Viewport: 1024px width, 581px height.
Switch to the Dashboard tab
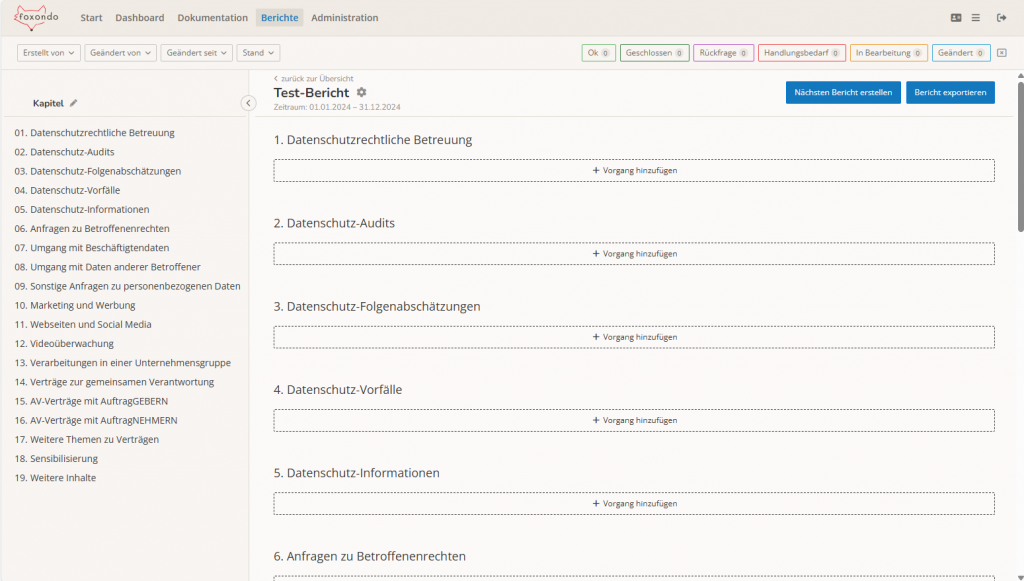tap(139, 17)
